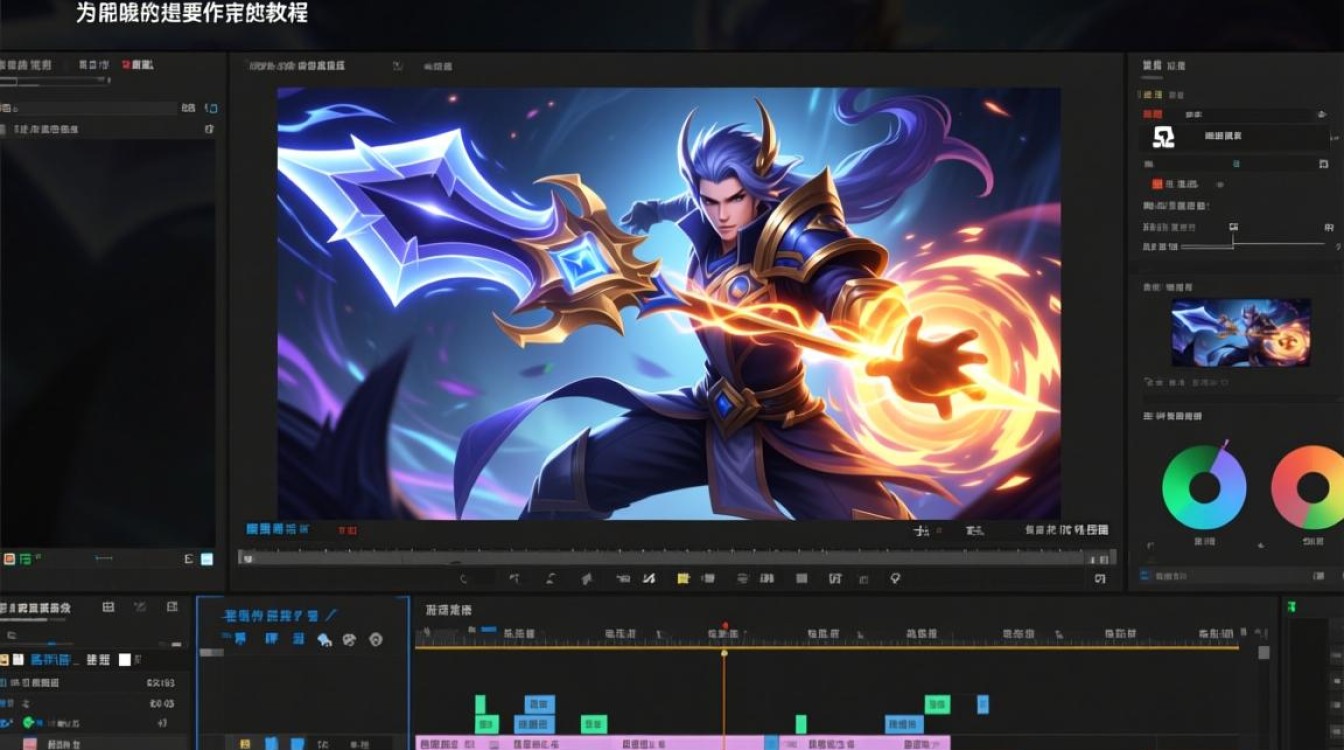Click the light-blue square icon below the source panel
This screenshot has height=750, width=1344.
pos(207,559)
